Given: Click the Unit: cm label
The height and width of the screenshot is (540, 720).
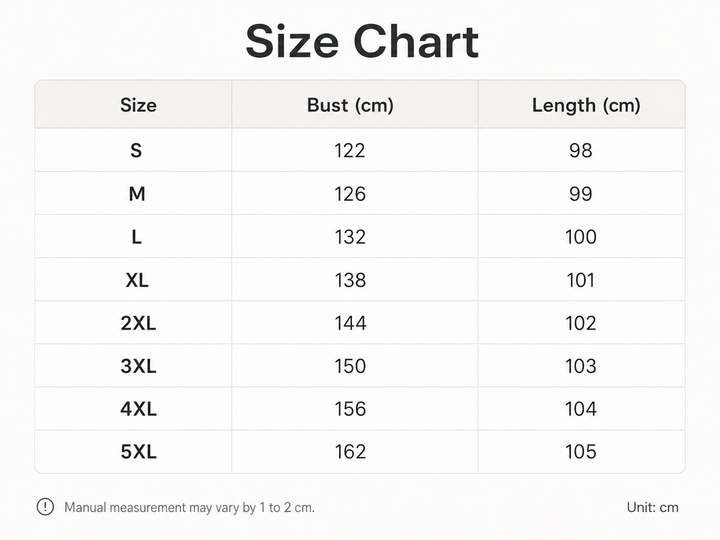Looking at the screenshot, I should 652,507.
